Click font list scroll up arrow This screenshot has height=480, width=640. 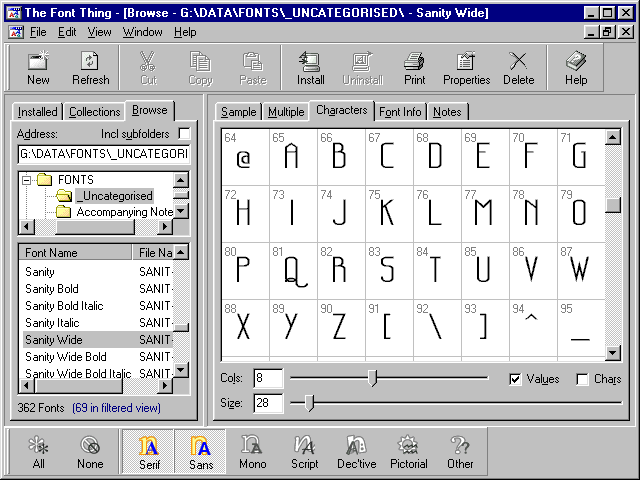tap(181, 252)
